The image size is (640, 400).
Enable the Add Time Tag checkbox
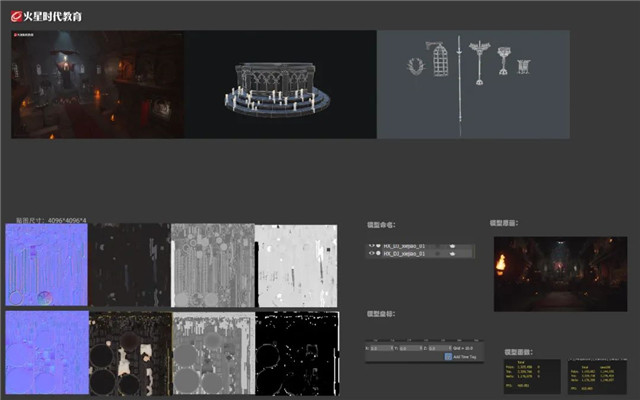448,356
